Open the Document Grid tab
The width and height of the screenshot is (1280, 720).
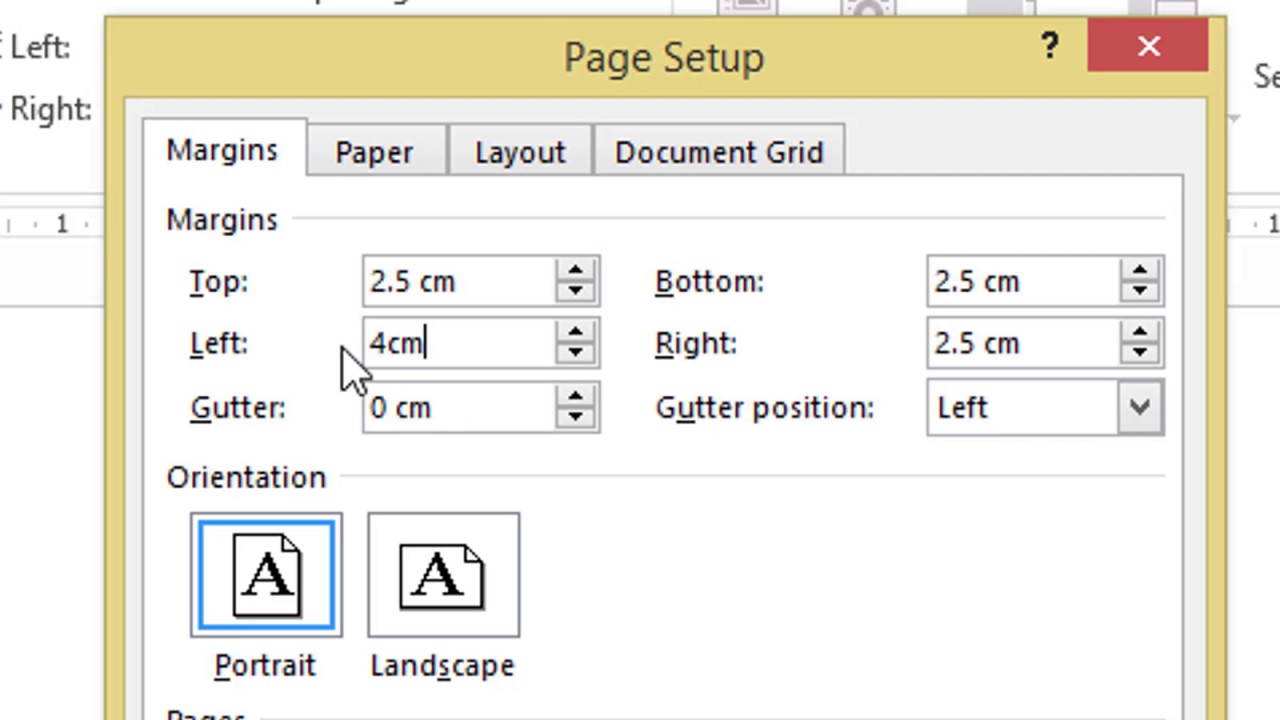click(719, 152)
